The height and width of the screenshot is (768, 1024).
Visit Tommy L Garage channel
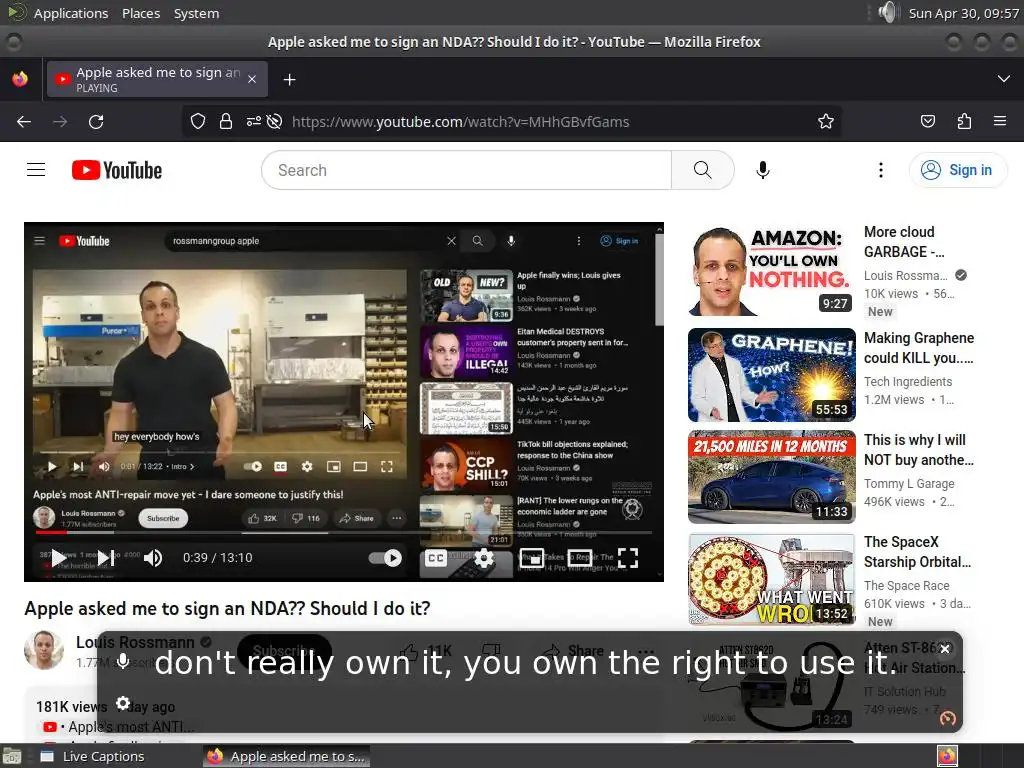(x=909, y=483)
